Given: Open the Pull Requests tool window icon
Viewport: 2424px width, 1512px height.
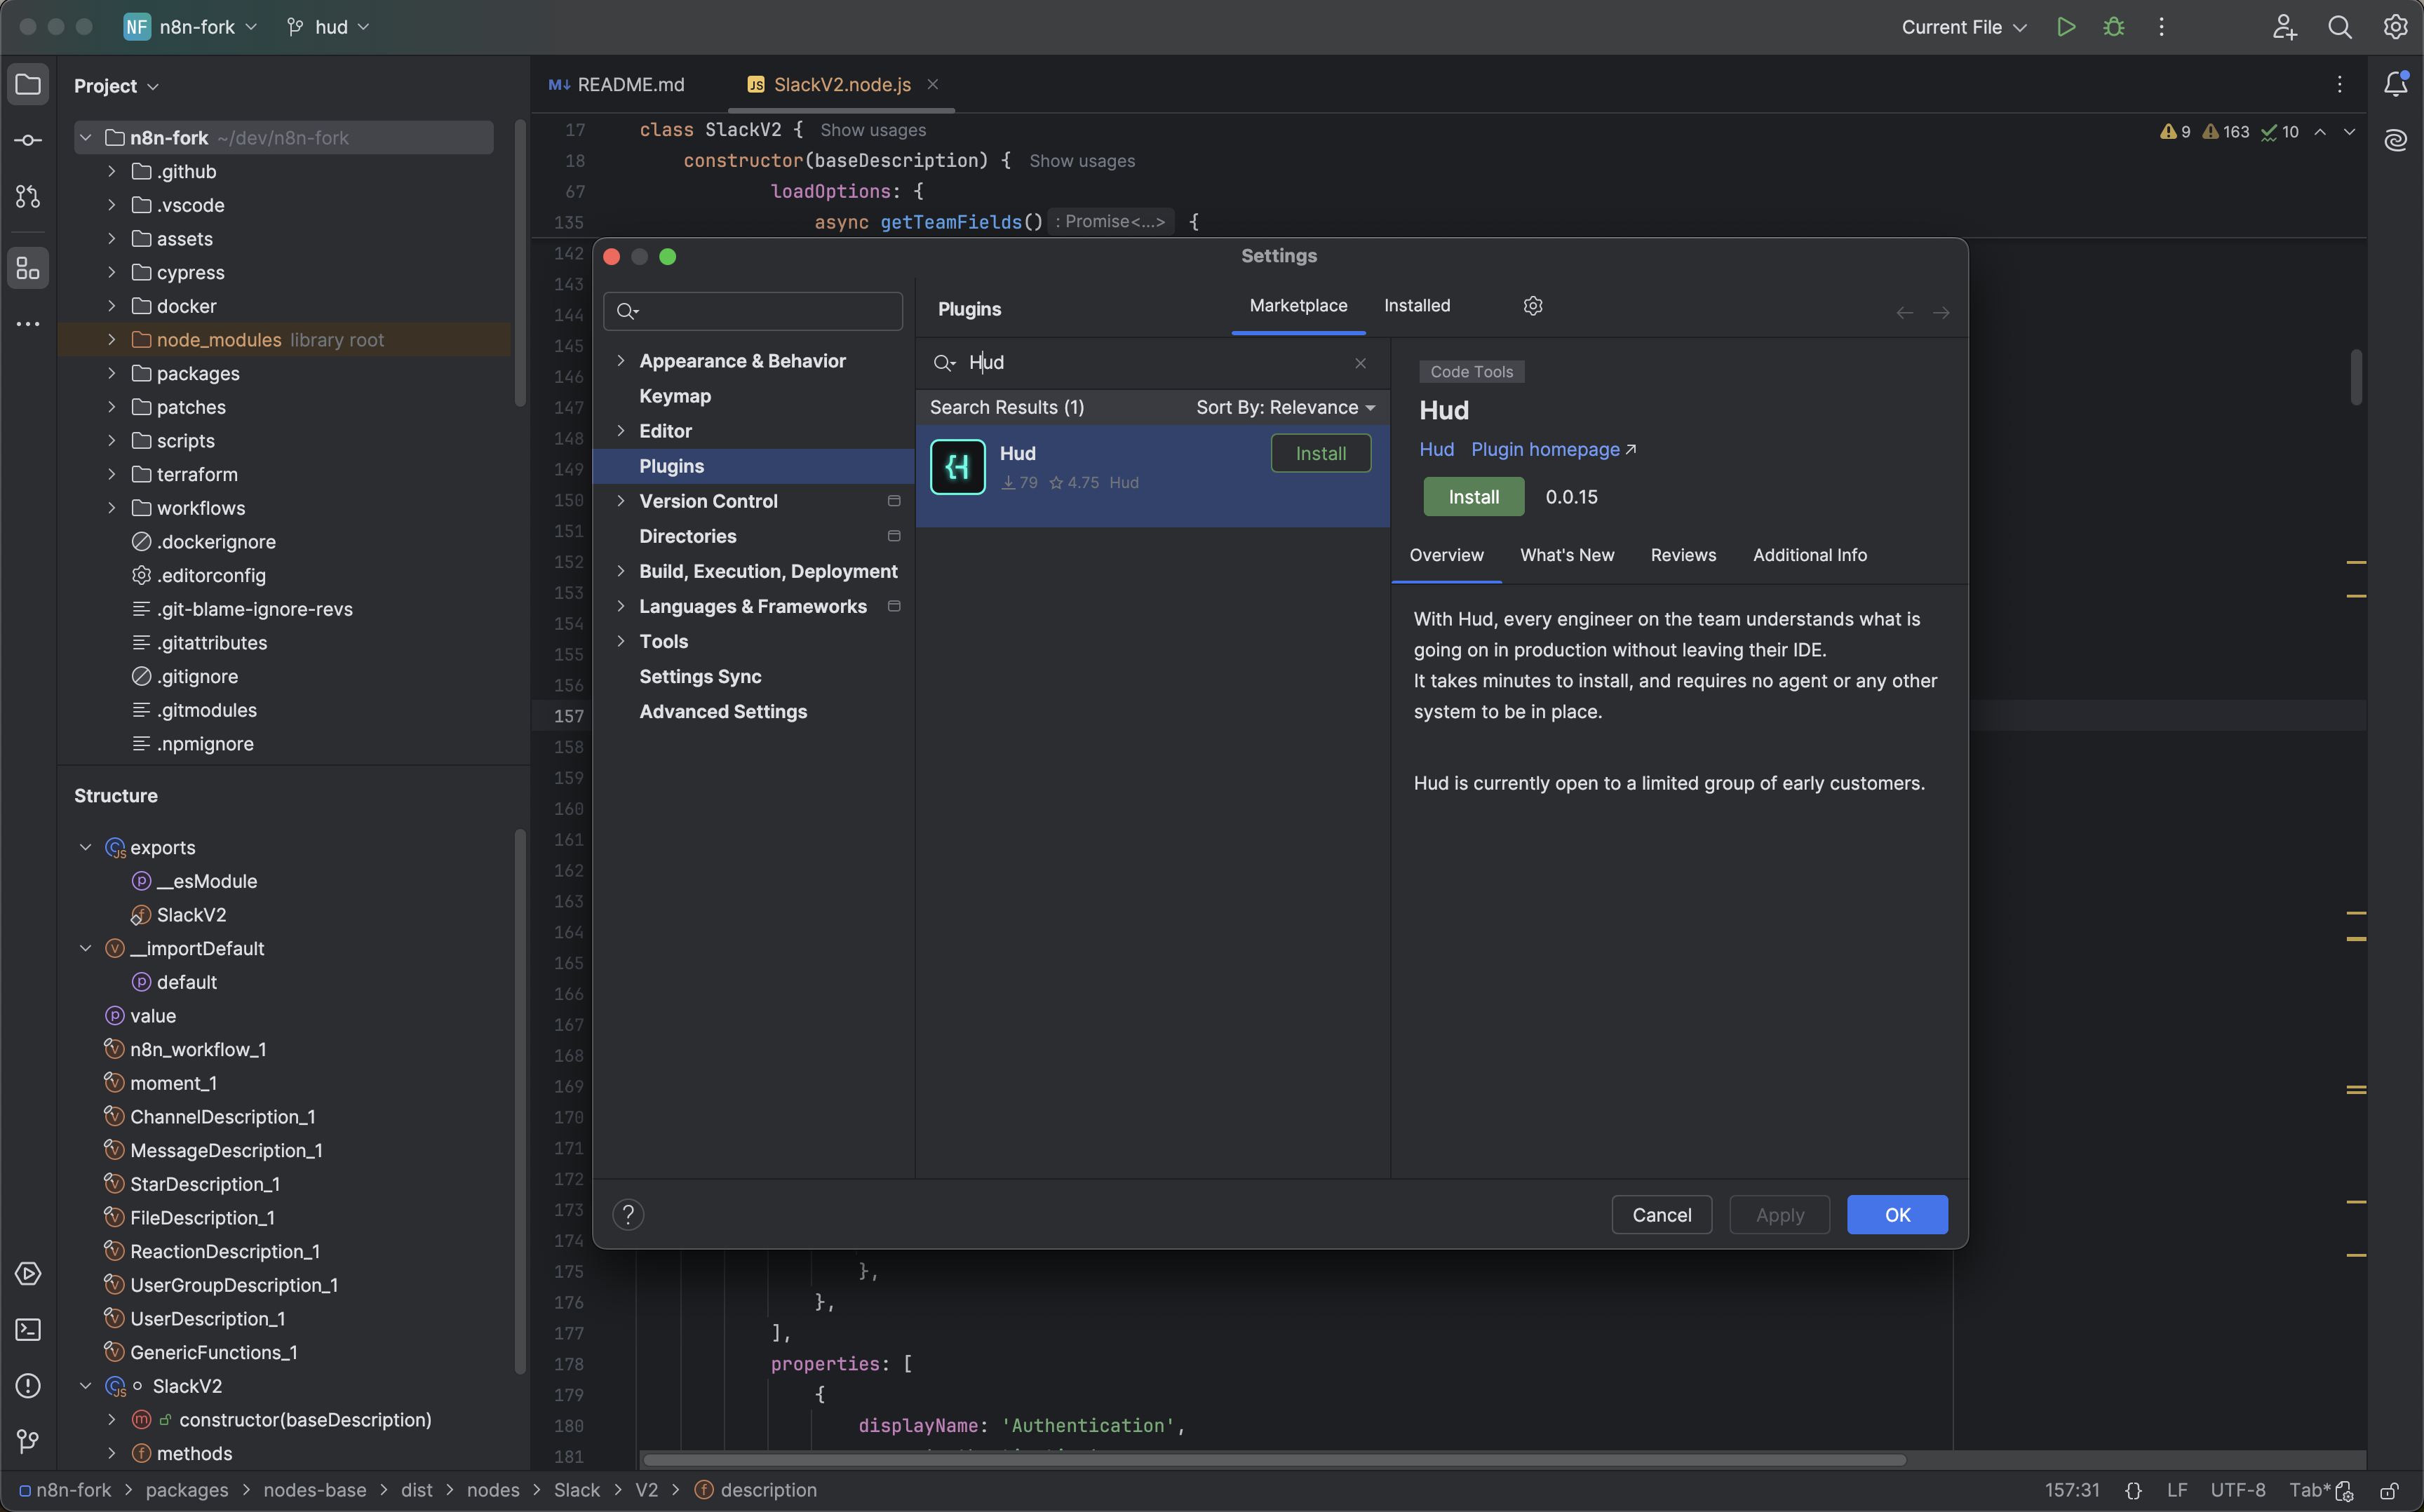Looking at the screenshot, I should click(28, 197).
